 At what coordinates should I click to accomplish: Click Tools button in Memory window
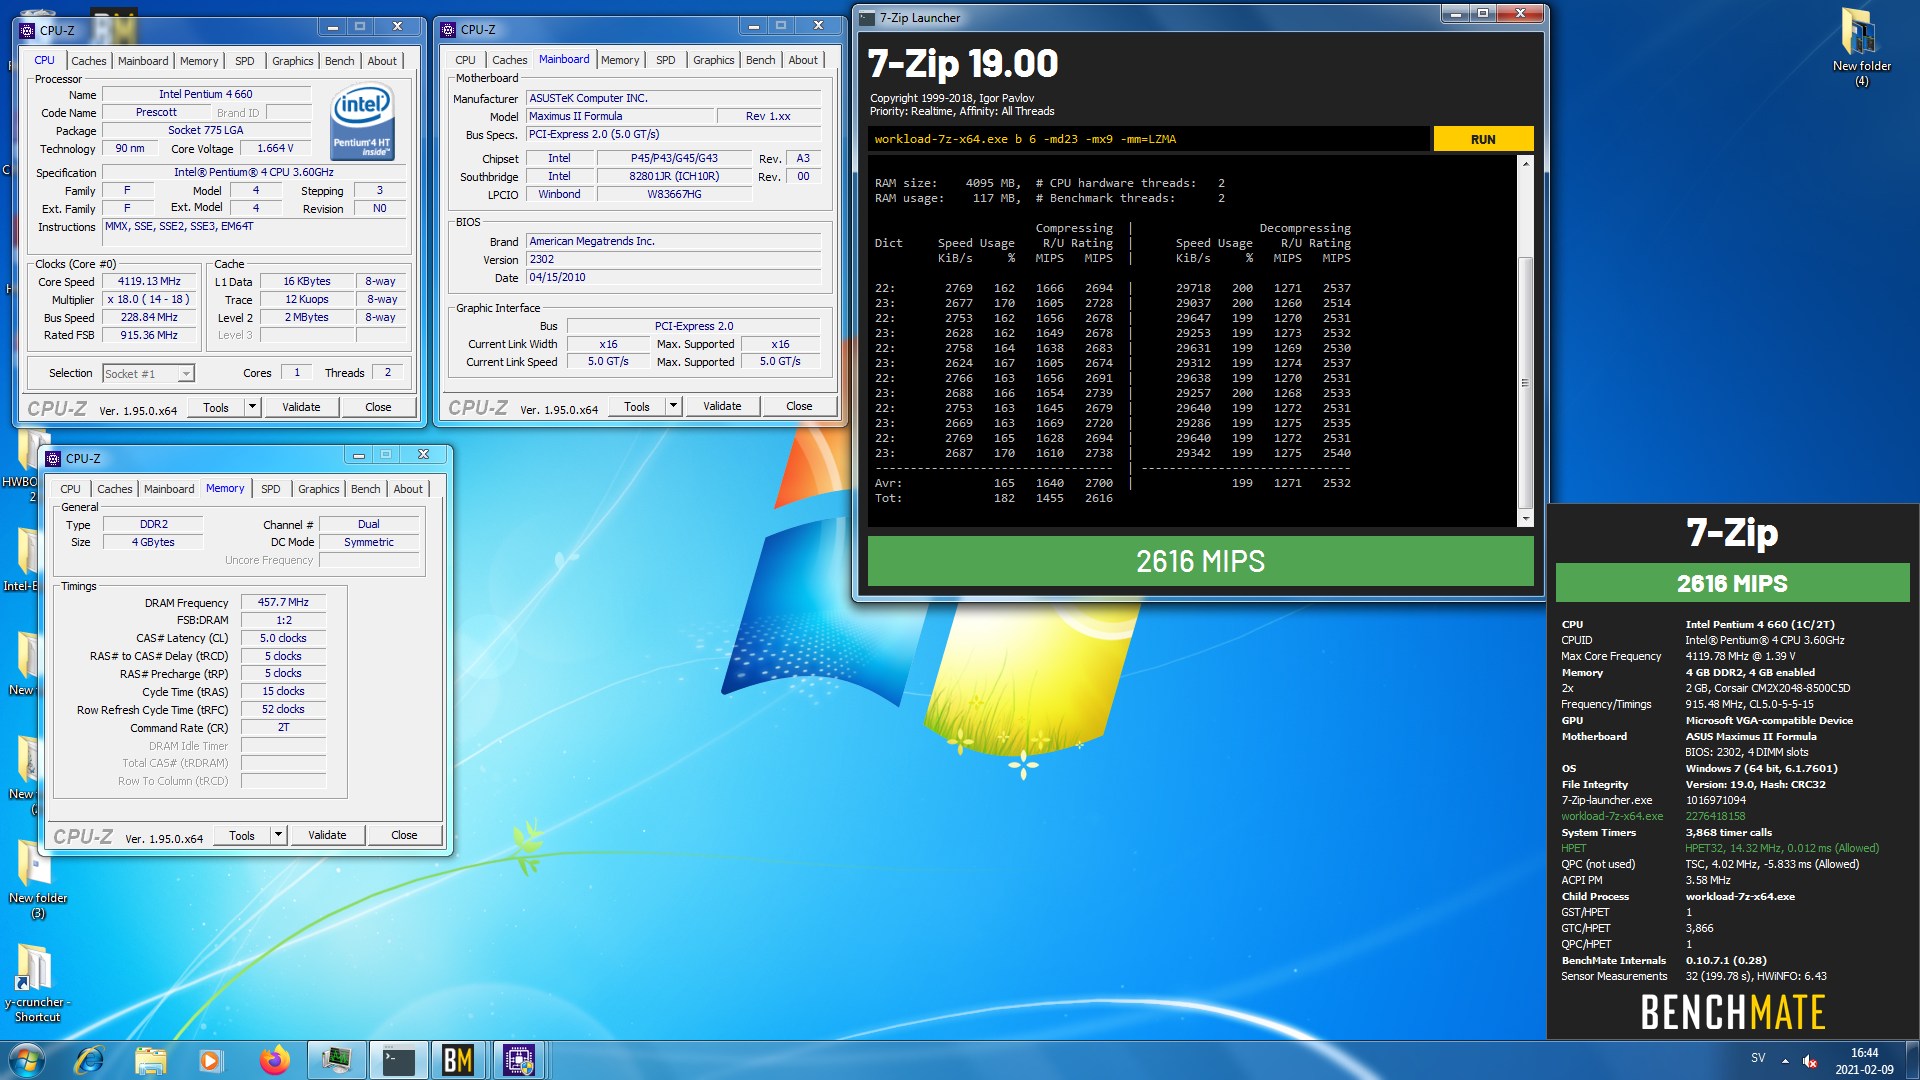[242, 835]
